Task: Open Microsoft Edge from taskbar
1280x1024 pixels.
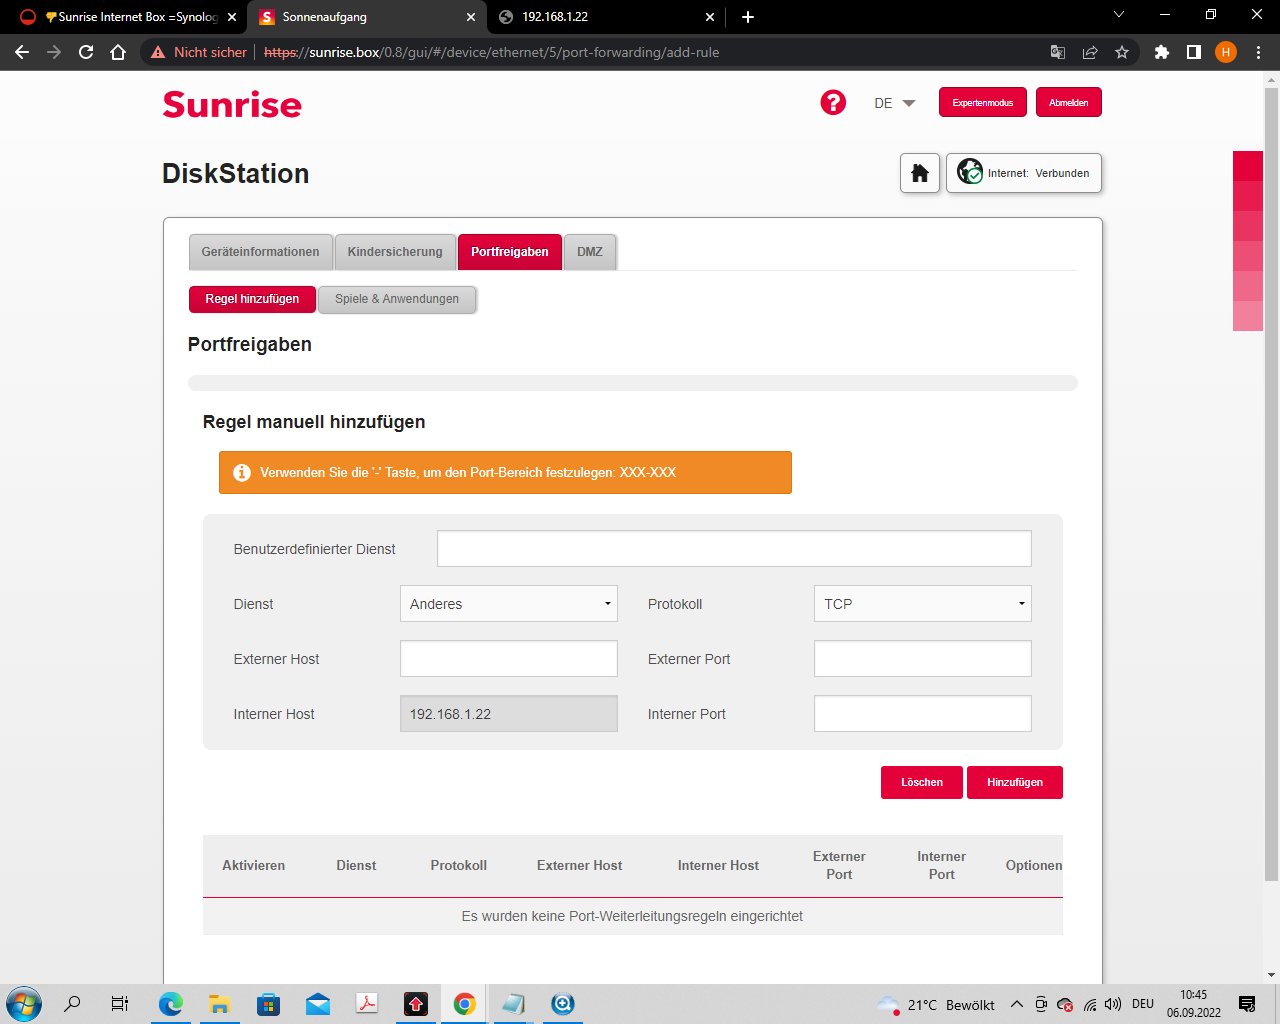Action: (171, 1004)
